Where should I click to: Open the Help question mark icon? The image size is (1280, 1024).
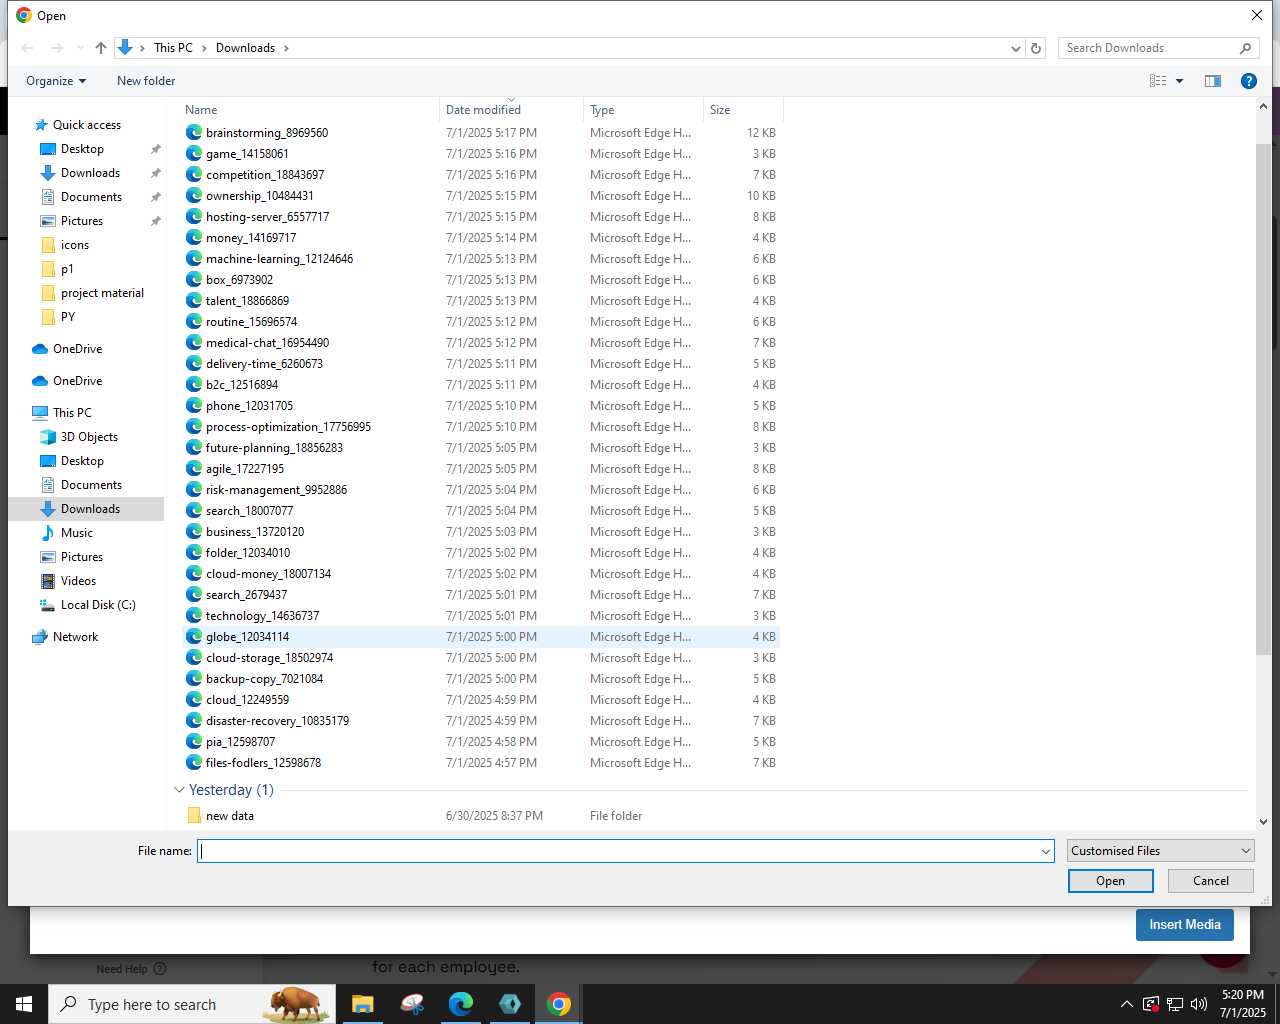point(1248,81)
